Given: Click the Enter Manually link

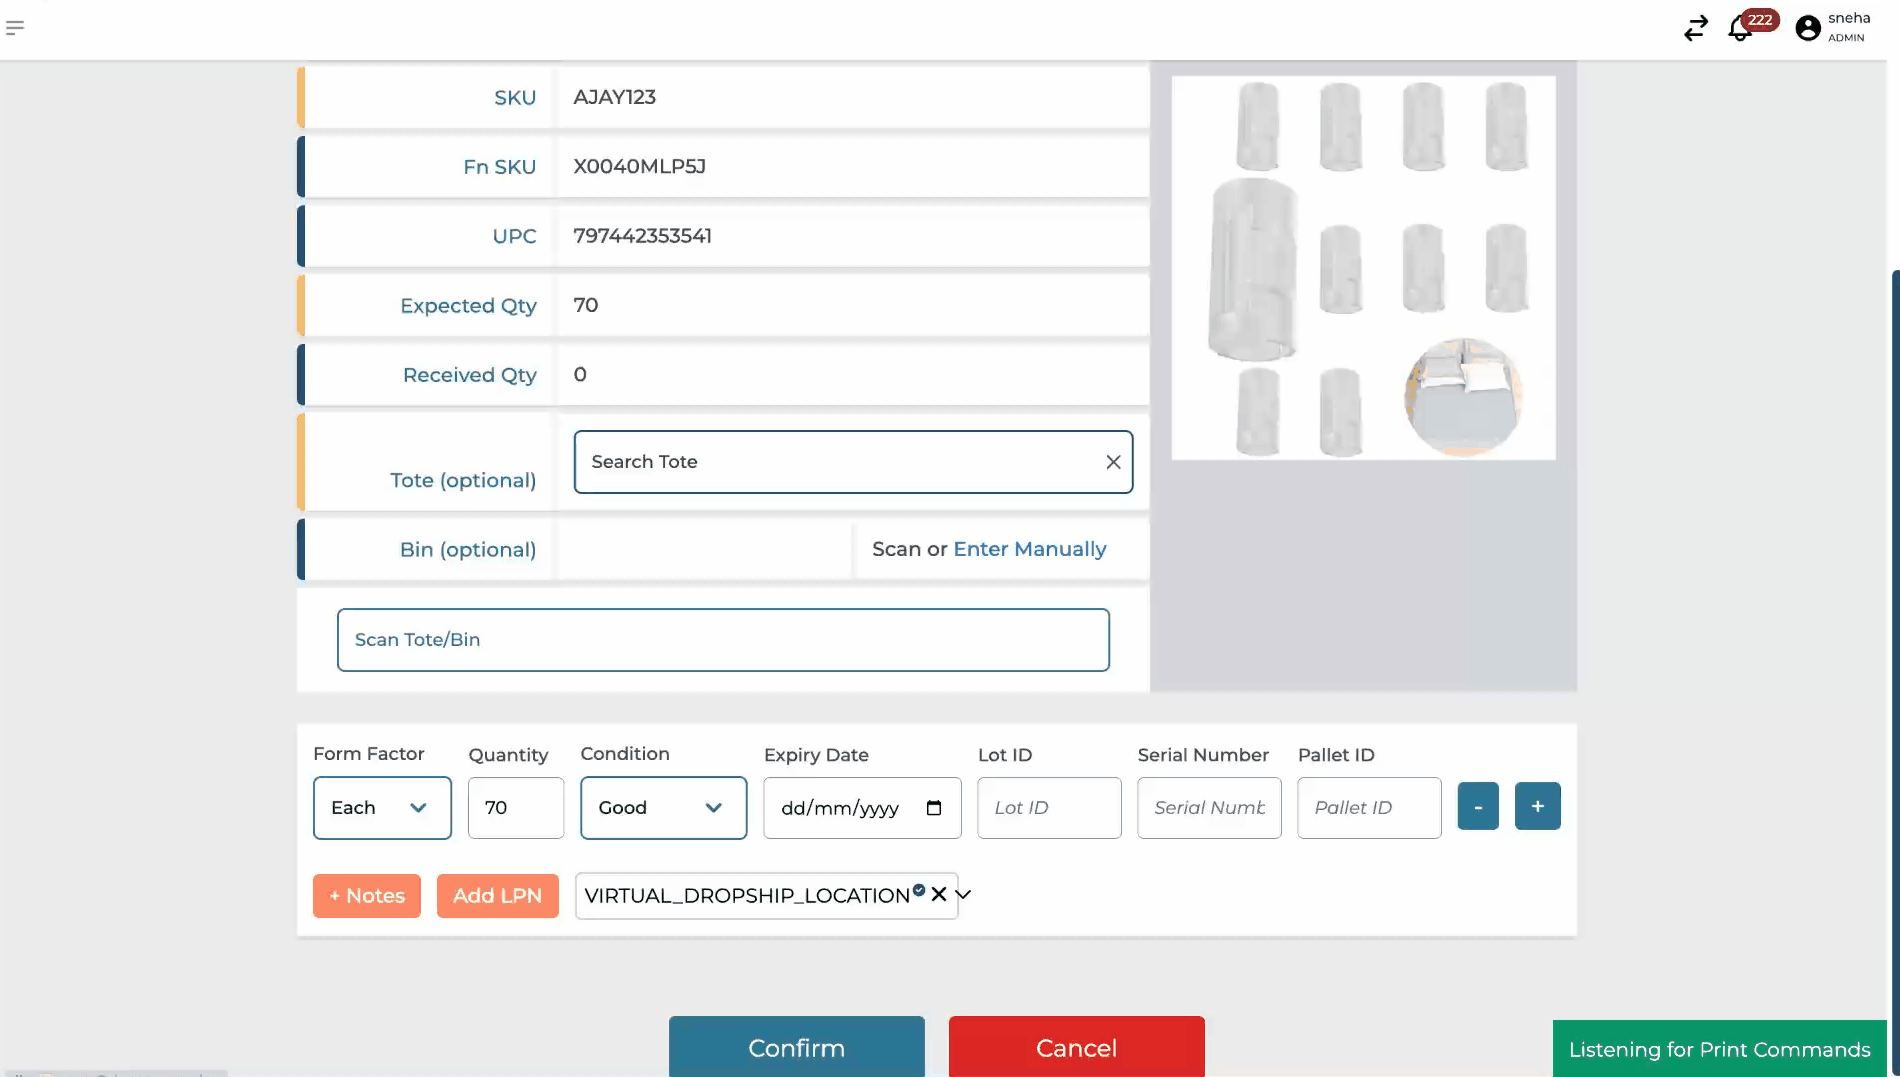Looking at the screenshot, I should tap(1029, 549).
